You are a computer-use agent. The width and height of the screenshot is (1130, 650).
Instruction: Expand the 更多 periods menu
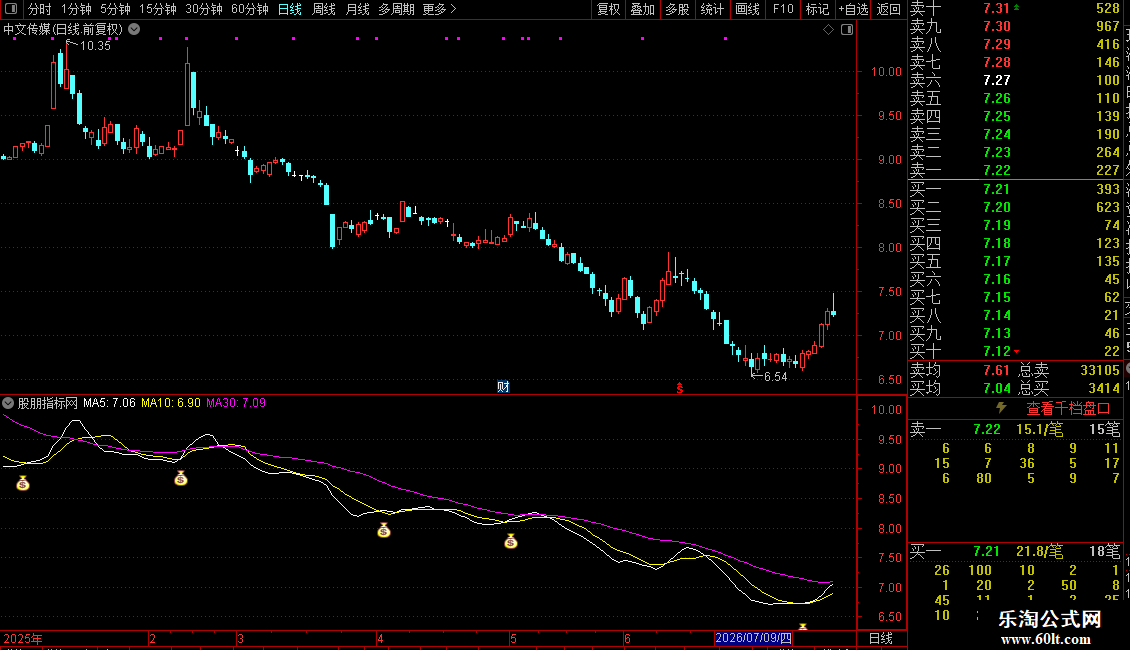click(x=439, y=9)
